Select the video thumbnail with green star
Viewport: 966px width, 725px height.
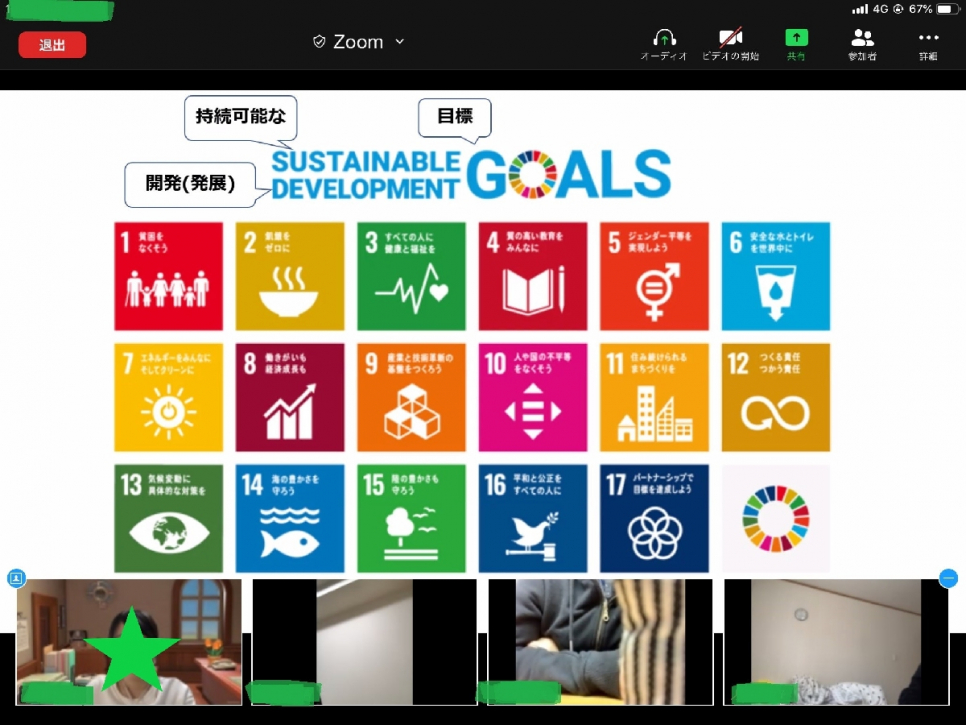129,642
